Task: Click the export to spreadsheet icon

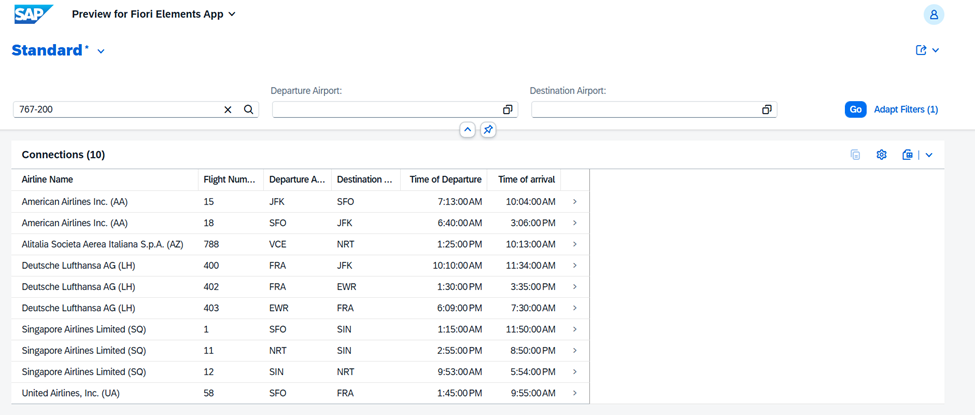Action: pyautogui.click(x=907, y=155)
